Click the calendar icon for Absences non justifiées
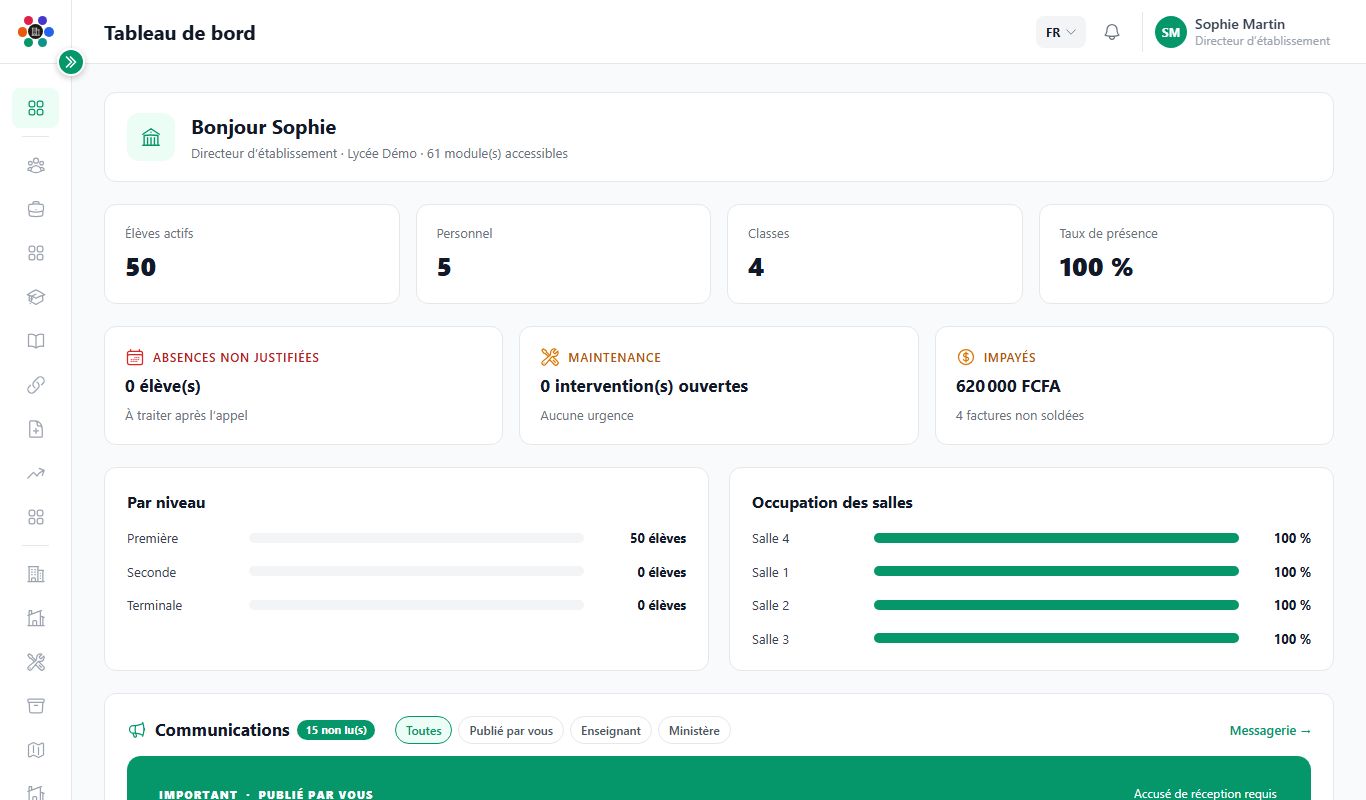 tap(135, 357)
